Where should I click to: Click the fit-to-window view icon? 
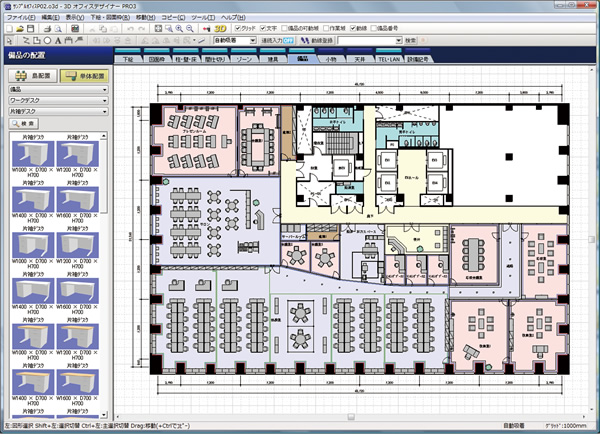[x=159, y=30]
